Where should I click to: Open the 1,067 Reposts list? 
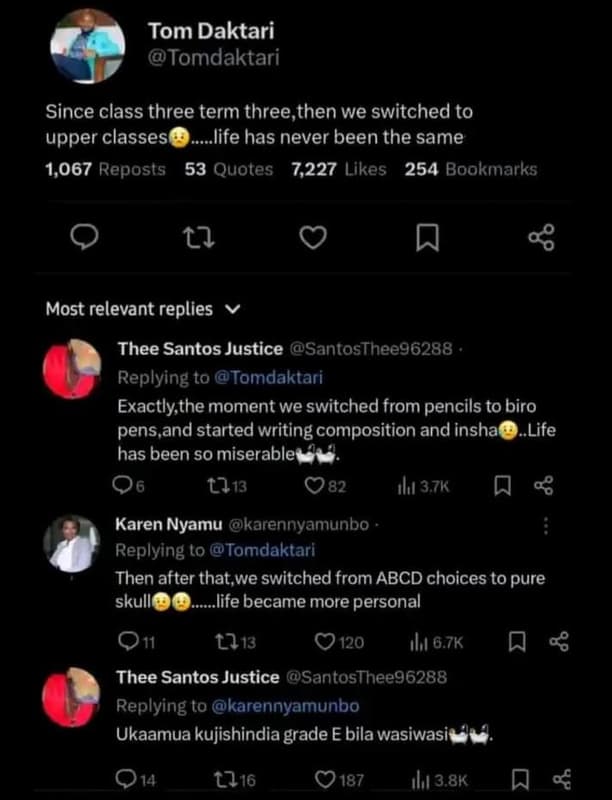pyautogui.click(x=106, y=169)
